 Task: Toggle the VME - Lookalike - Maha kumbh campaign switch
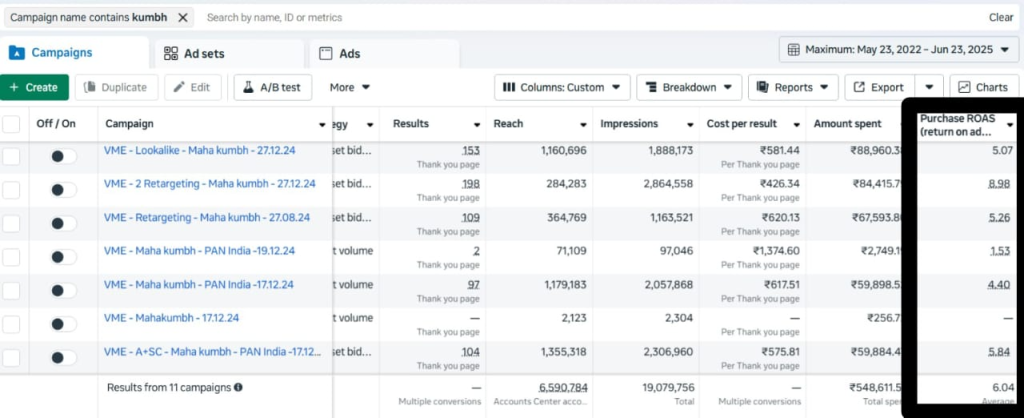[63, 157]
